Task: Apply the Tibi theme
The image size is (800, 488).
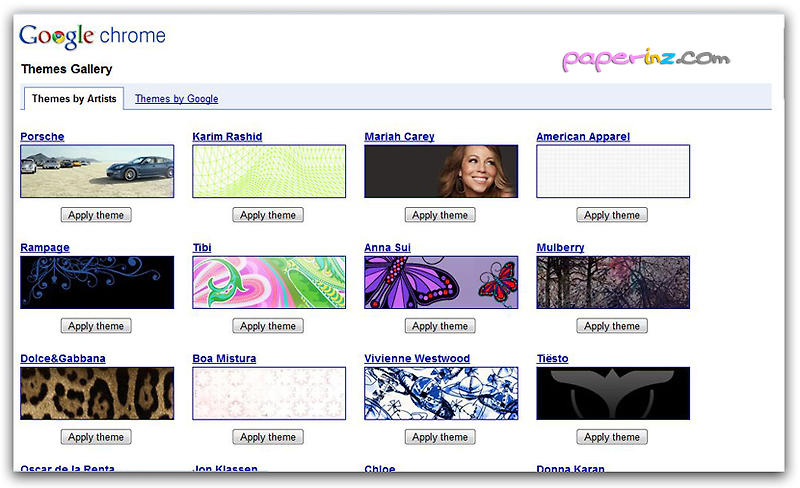Action: point(268,326)
